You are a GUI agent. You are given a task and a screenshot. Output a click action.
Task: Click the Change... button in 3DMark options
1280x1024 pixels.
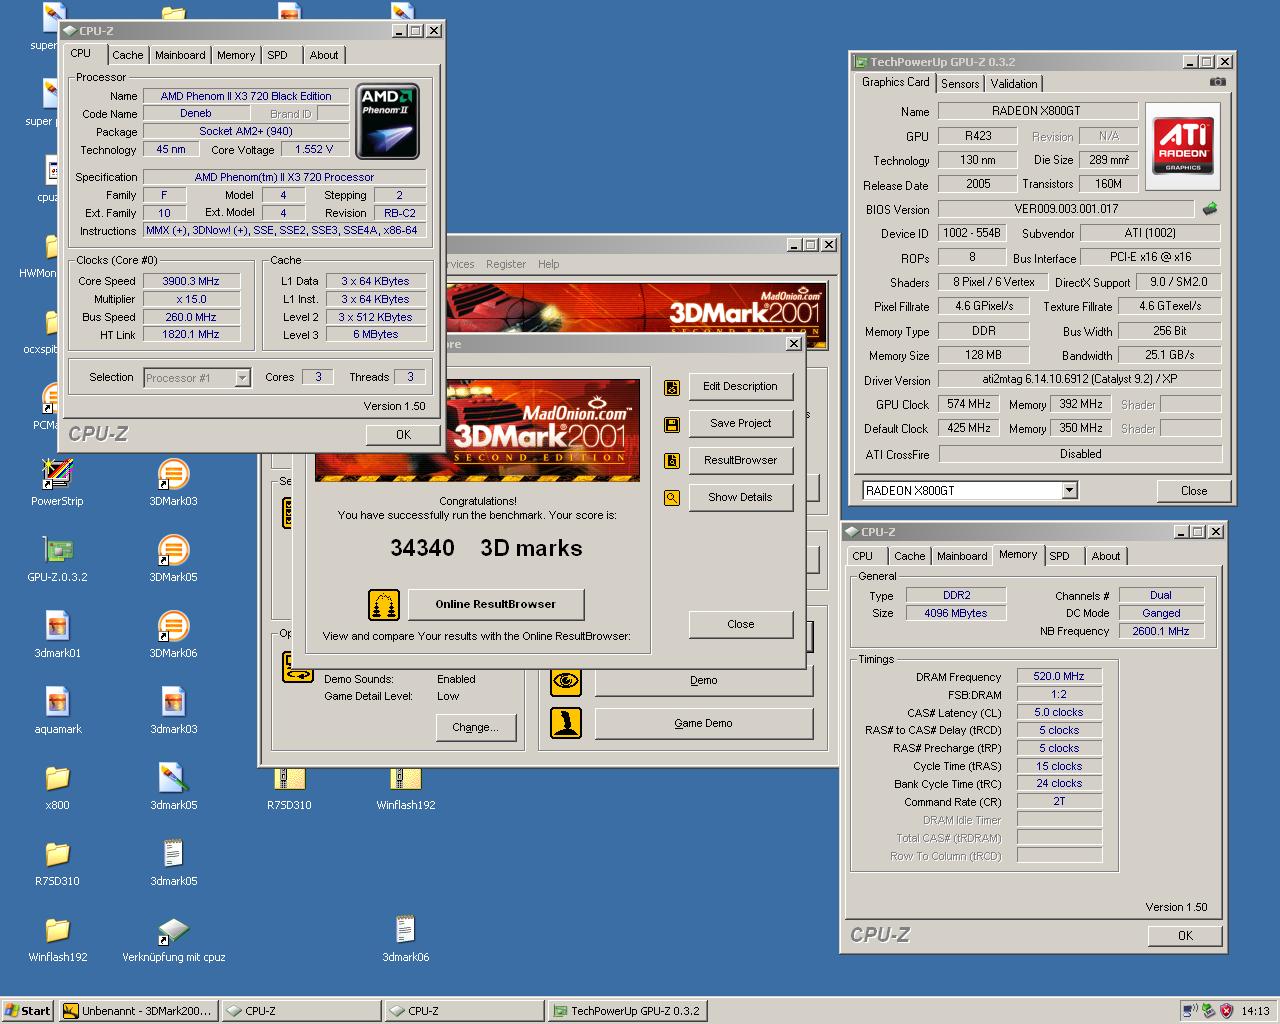pyautogui.click(x=475, y=728)
